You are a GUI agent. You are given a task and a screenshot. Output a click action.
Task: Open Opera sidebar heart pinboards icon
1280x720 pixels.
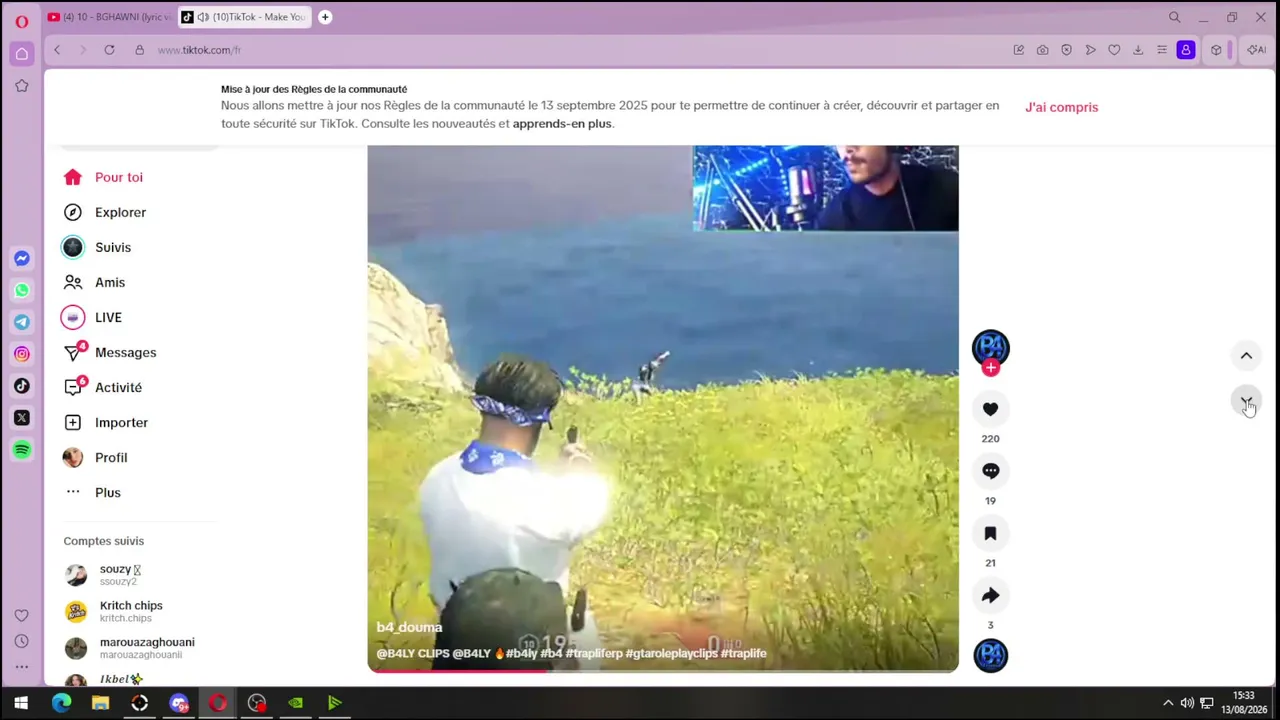[21, 616]
